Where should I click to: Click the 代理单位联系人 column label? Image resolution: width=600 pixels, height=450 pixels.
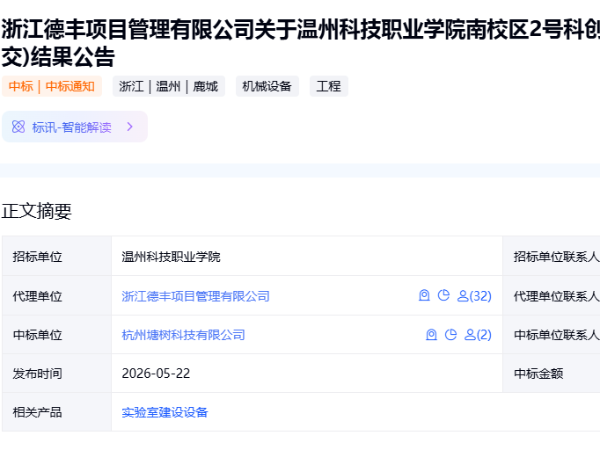coord(557,296)
